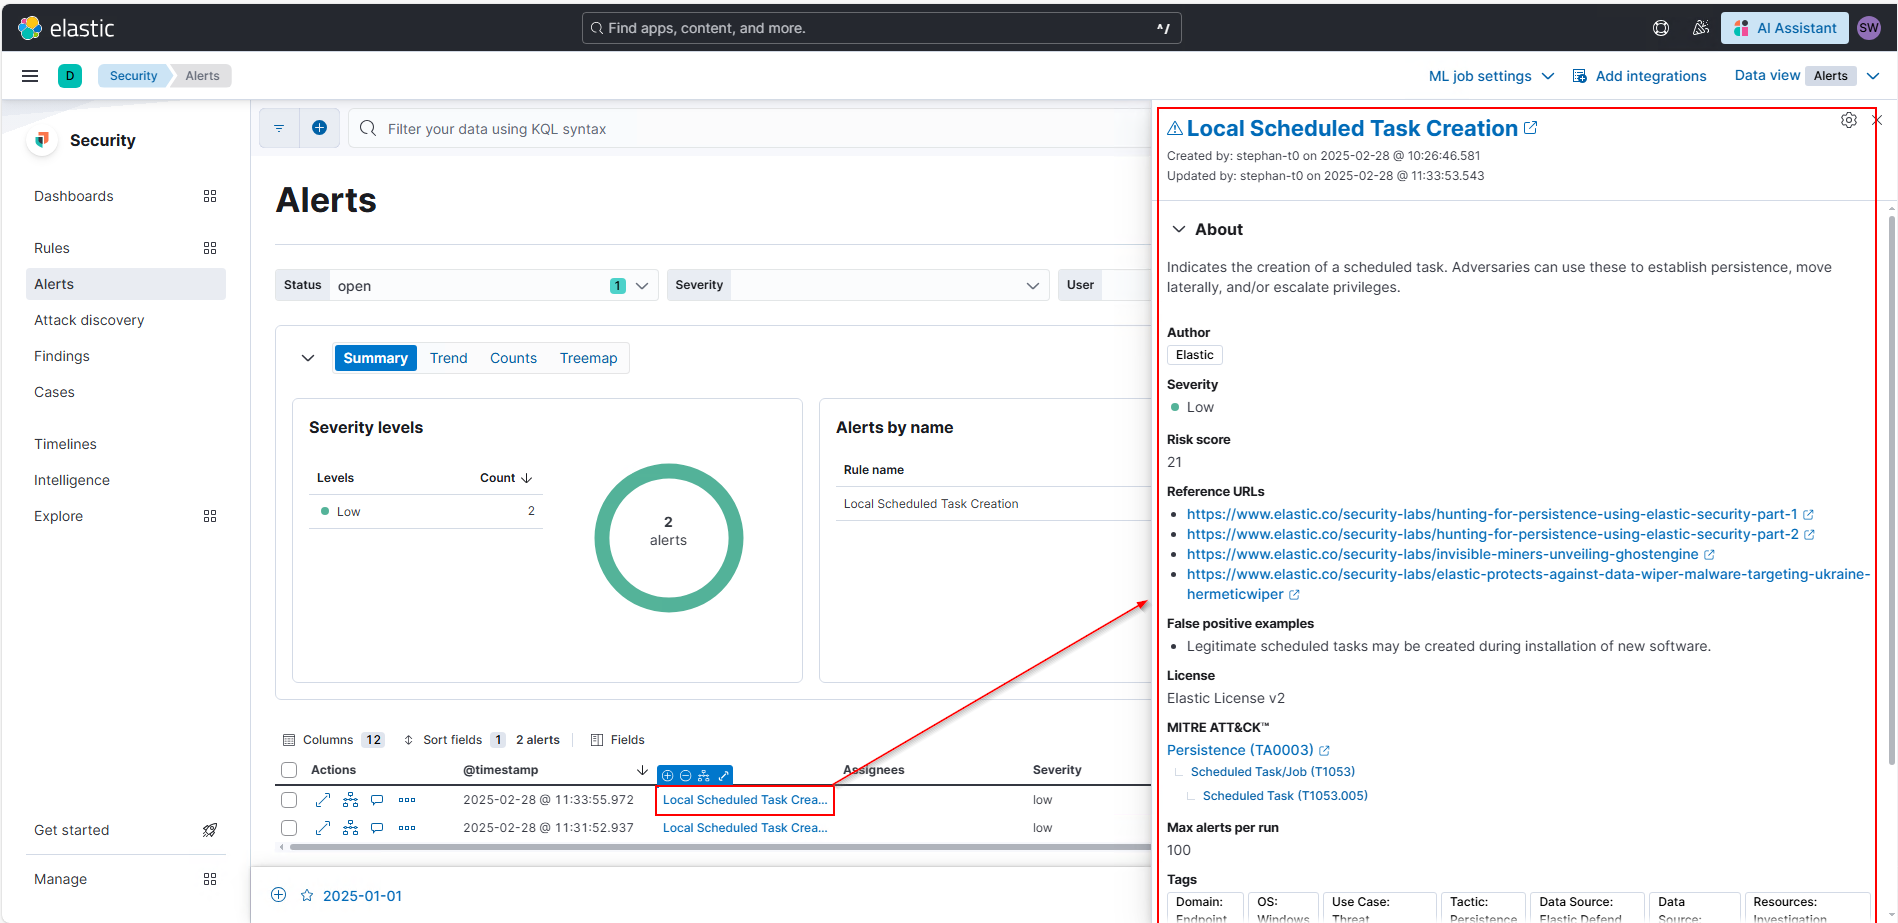Open the Manage submenu grid icon
The image size is (1898, 923).
[210, 879]
